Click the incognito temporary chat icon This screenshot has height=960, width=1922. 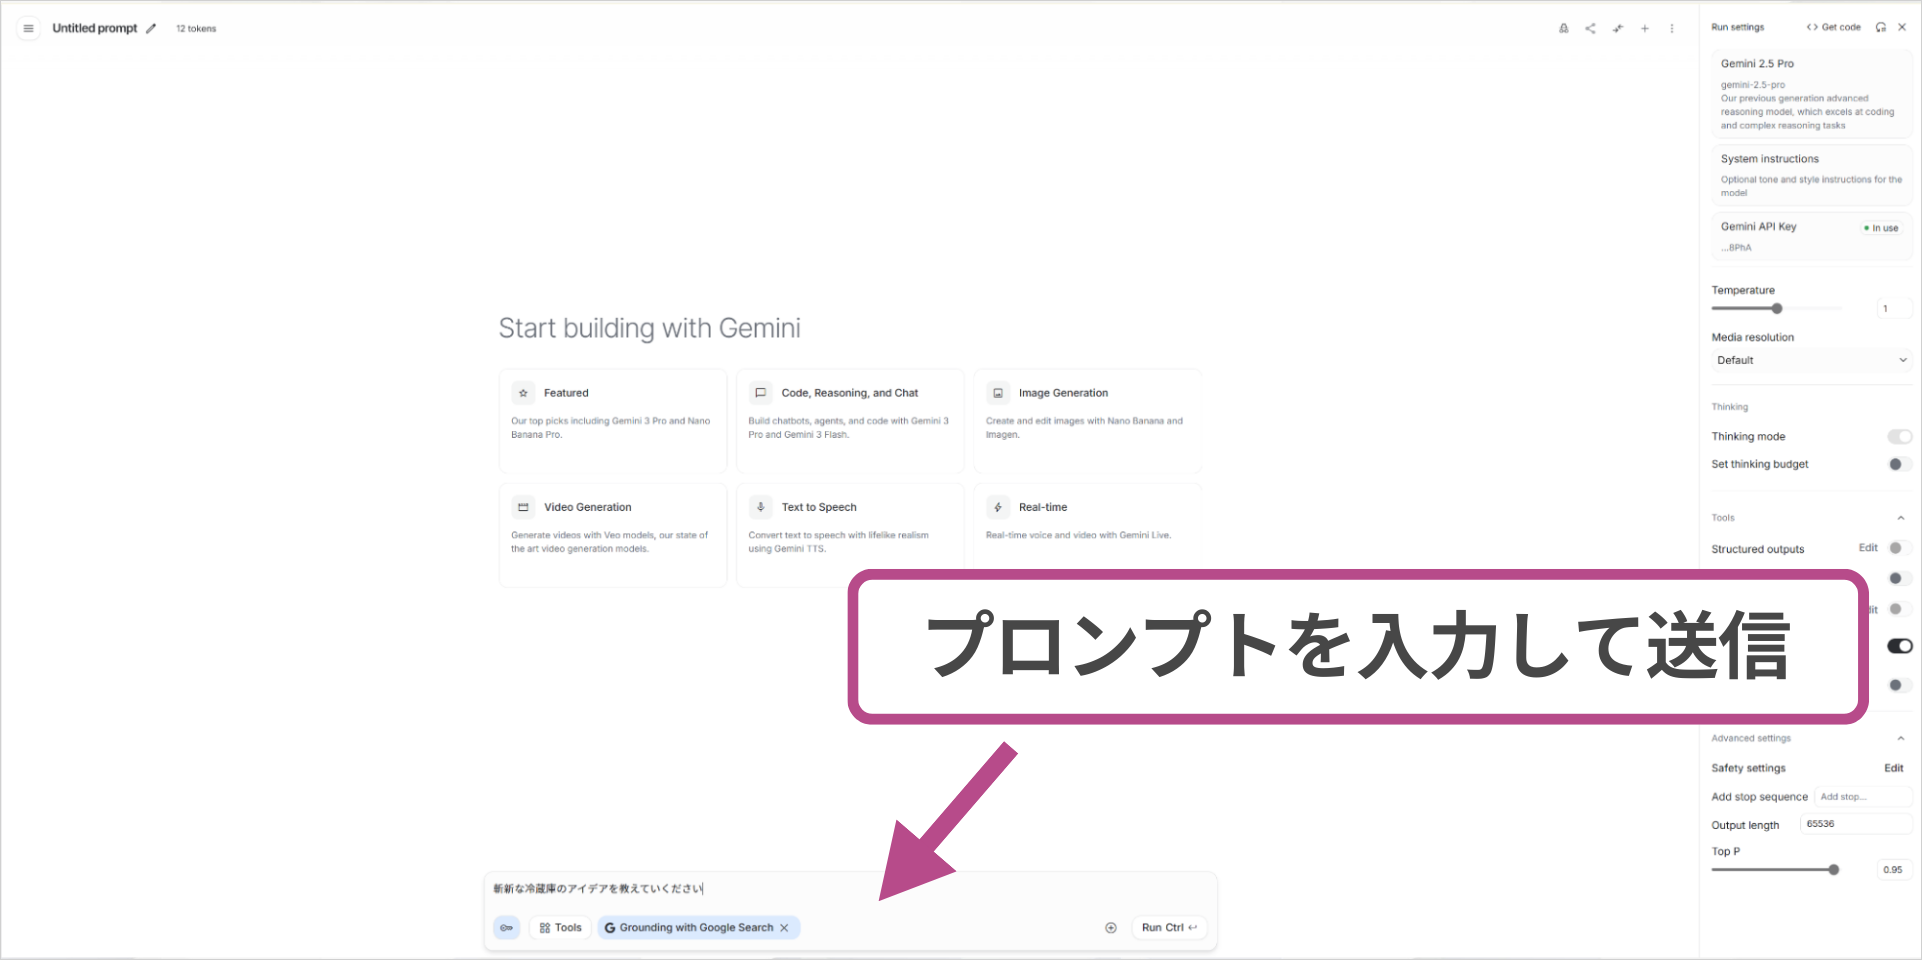click(1563, 28)
